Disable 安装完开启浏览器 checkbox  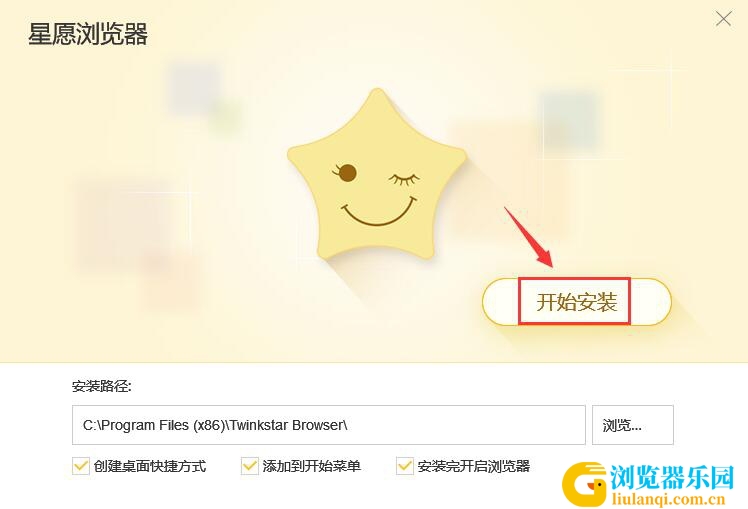click(405, 466)
